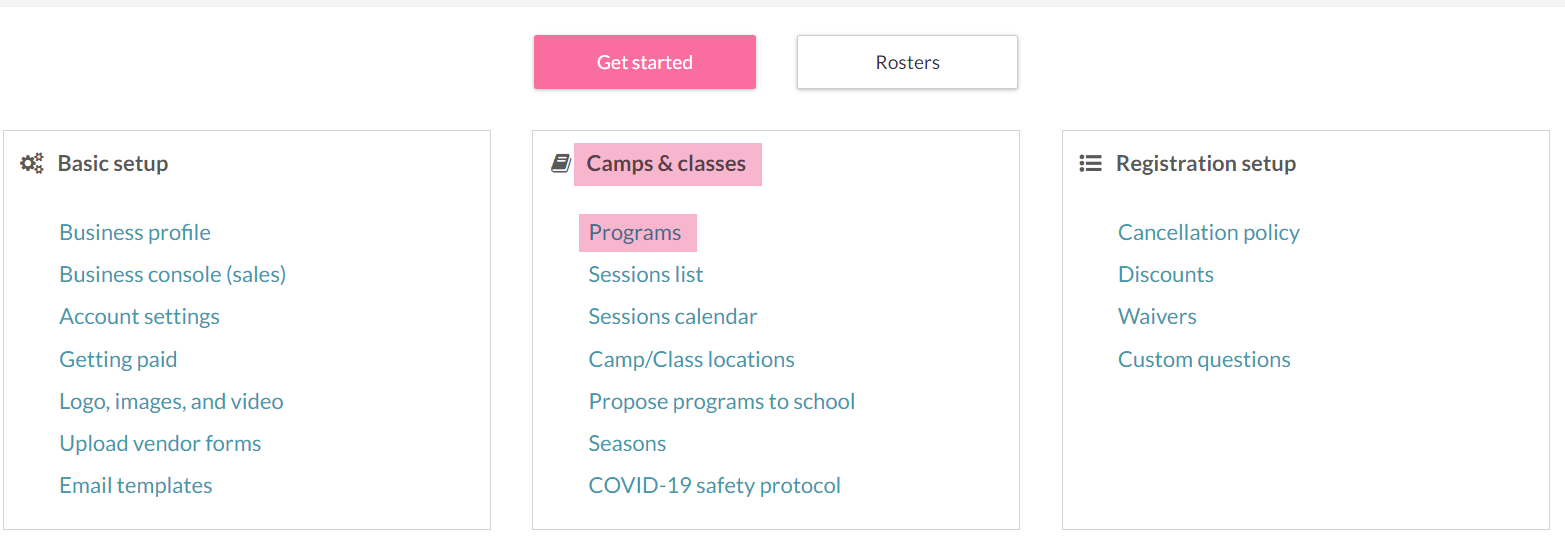Open the Rosters button

tap(907, 63)
